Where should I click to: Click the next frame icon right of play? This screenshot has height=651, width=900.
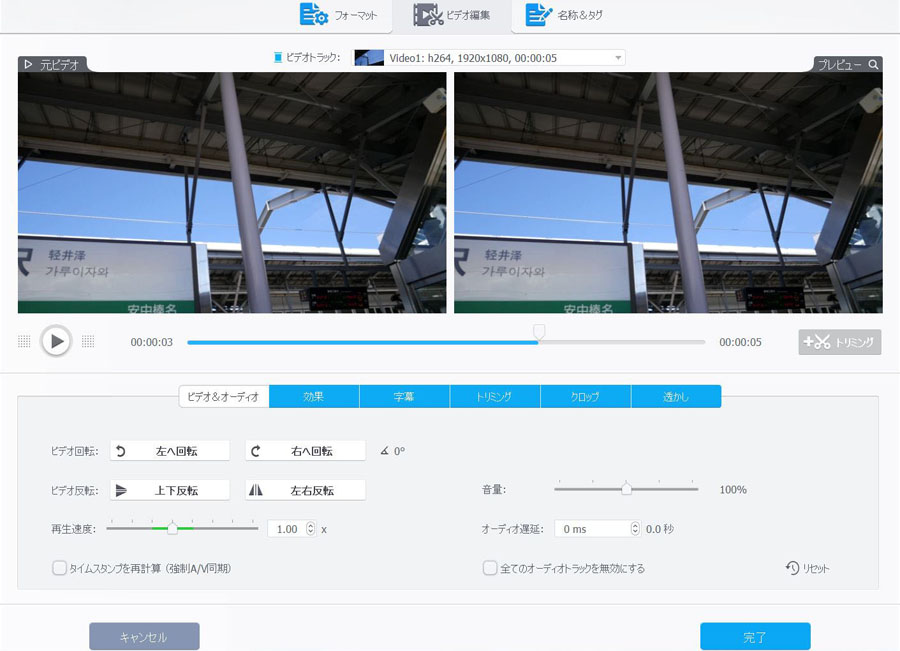coord(88,342)
